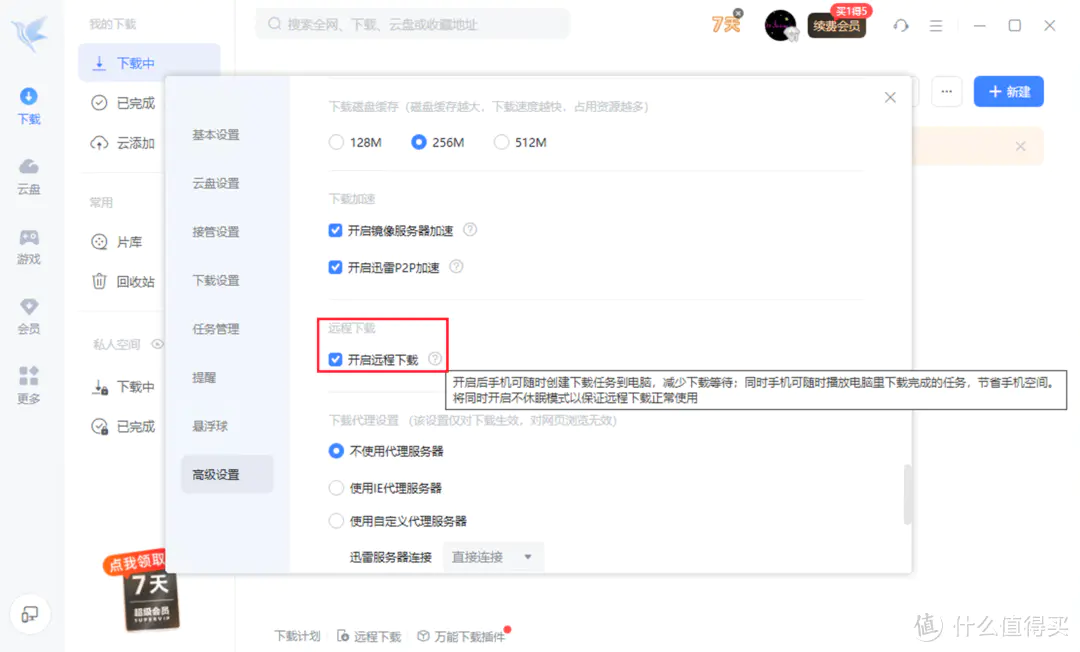Open 已完成 list under 我的下载
Viewport: 1080px width, 652px height.
[124, 103]
